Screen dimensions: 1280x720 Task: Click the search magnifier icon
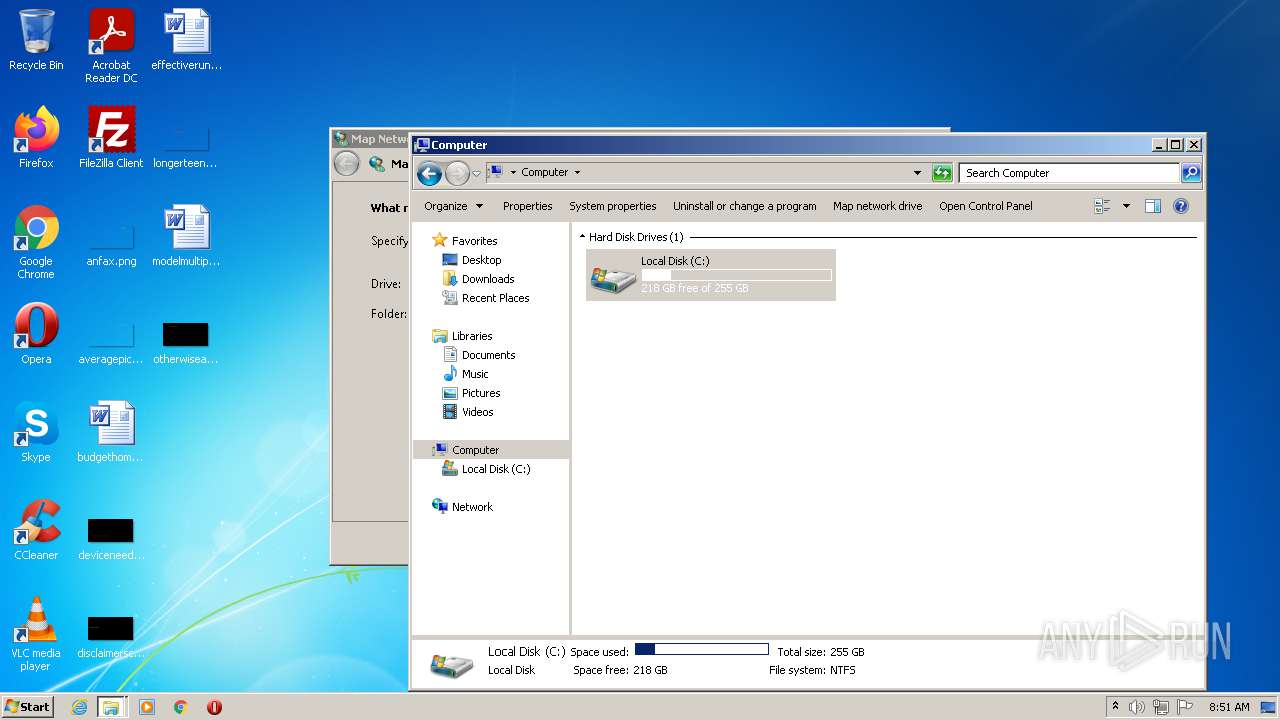point(1190,173)
